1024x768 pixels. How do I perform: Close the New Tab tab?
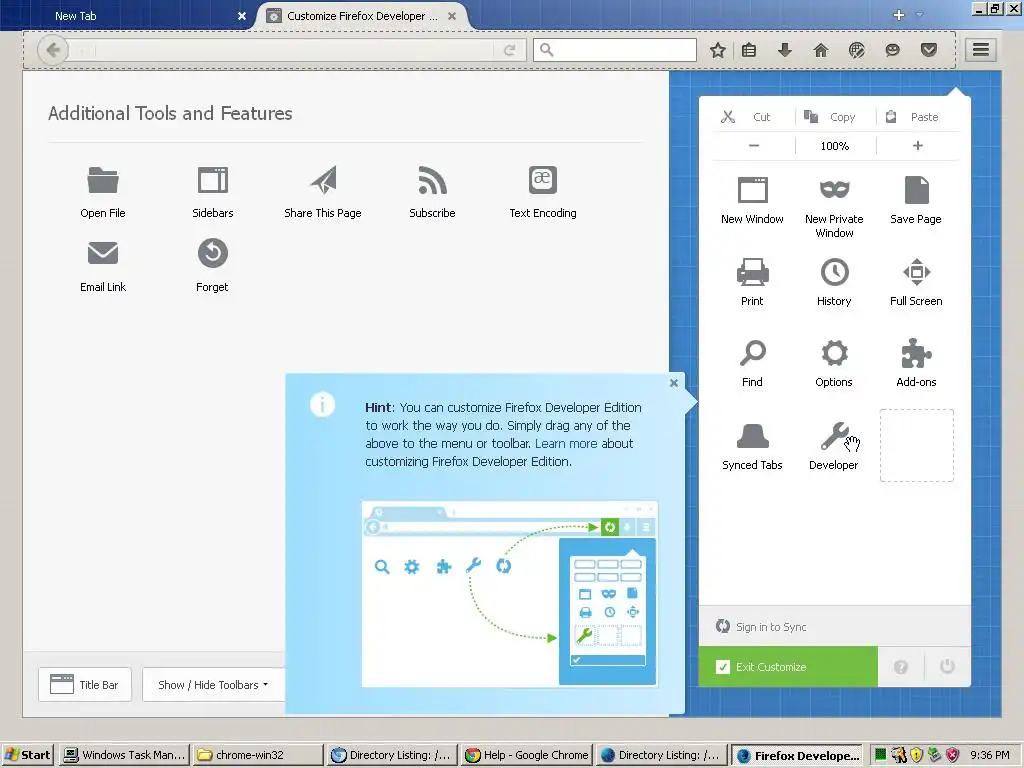coord(242,16)
